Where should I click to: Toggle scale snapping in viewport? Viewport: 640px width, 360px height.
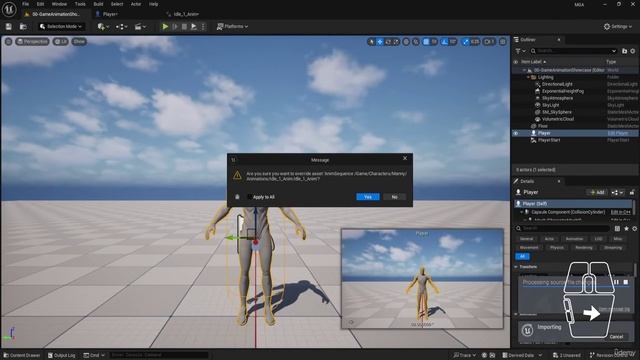pos(466,42)
